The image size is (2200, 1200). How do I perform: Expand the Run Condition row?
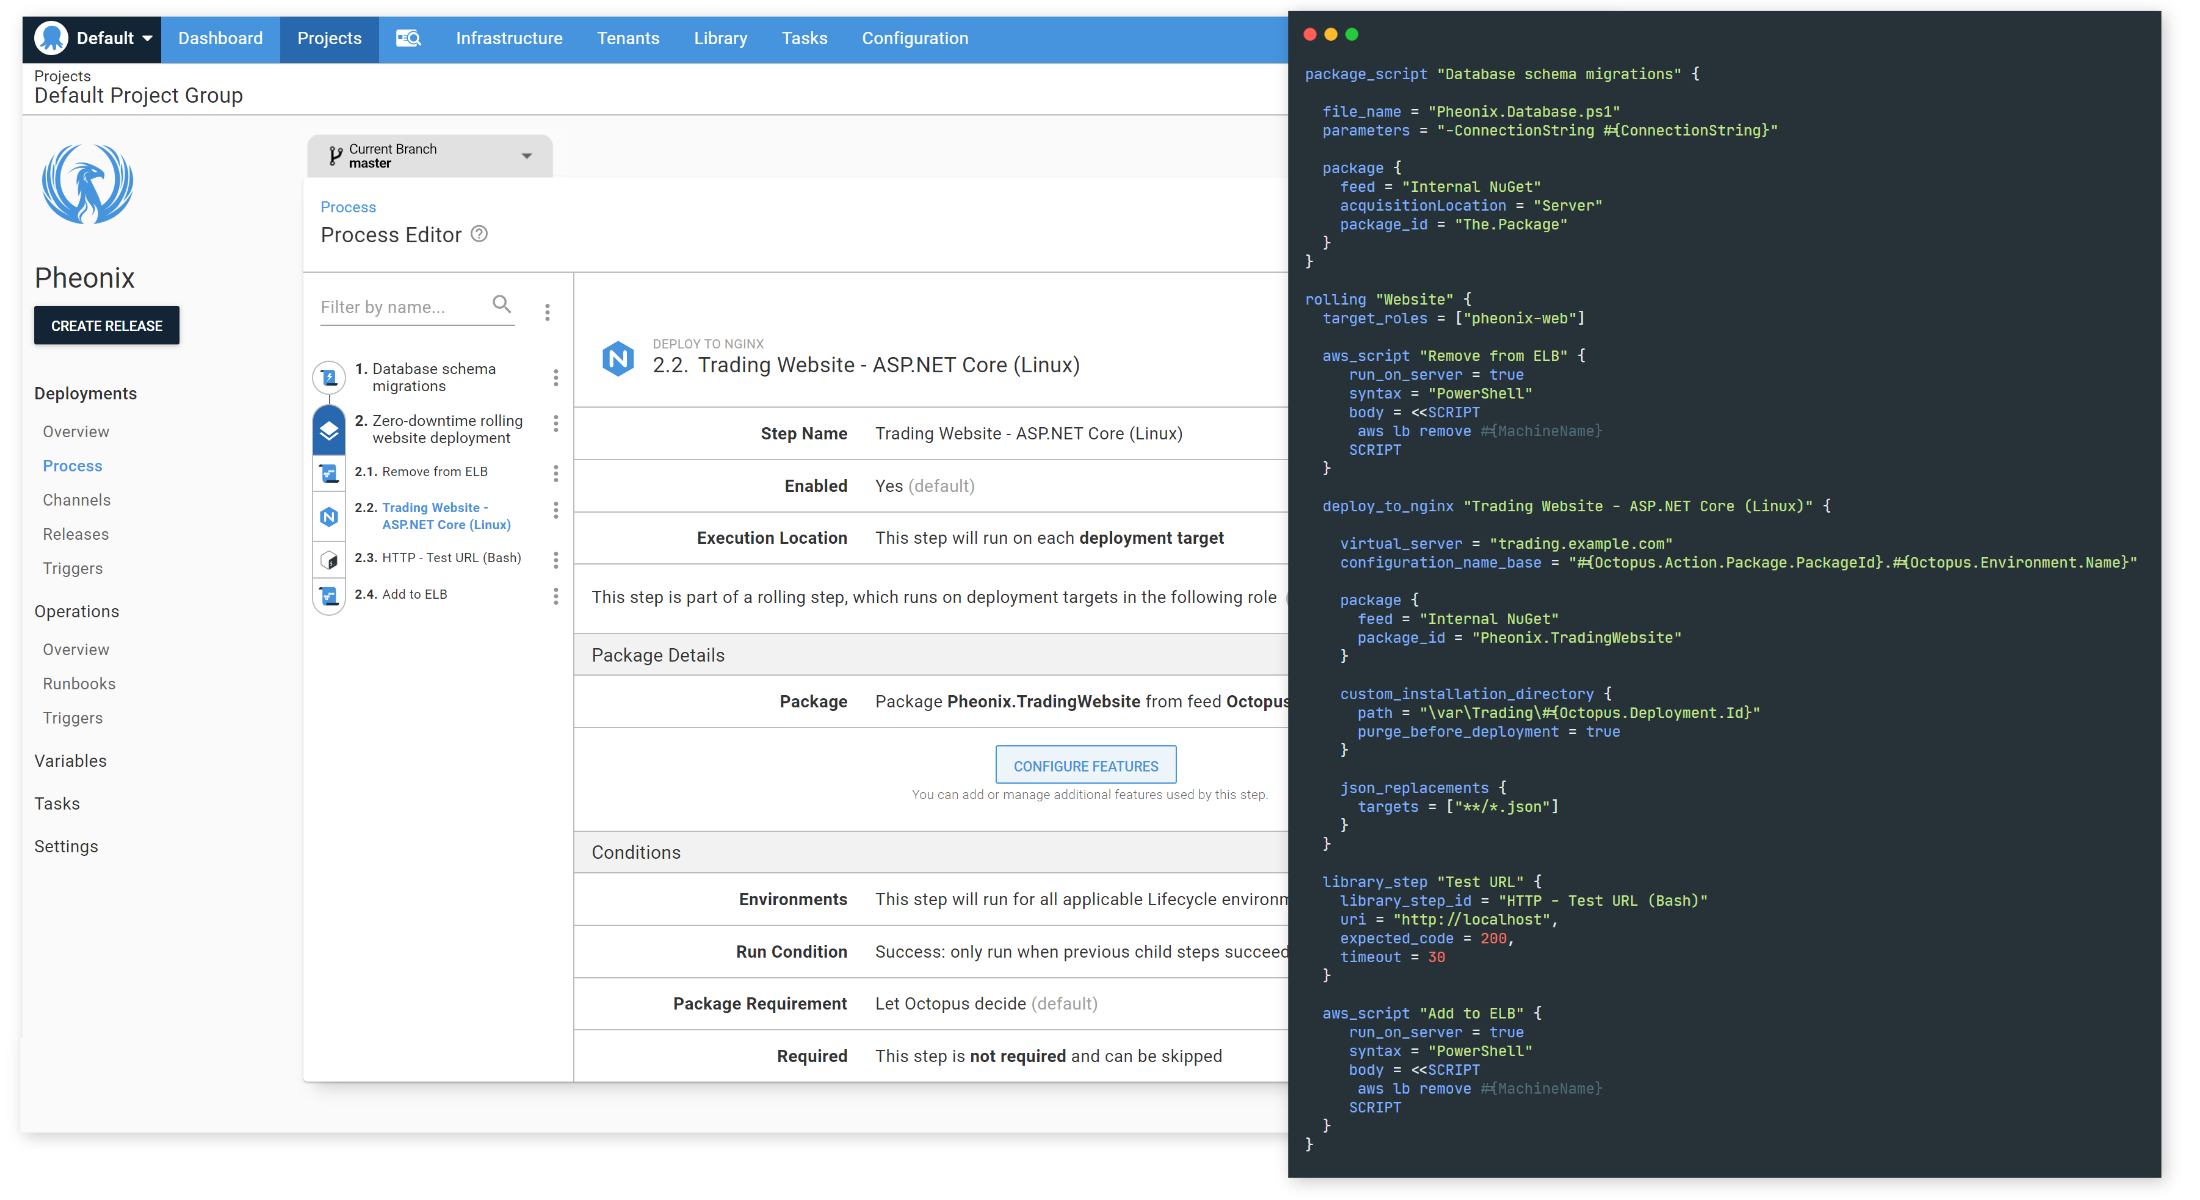(x=931, y=952)
